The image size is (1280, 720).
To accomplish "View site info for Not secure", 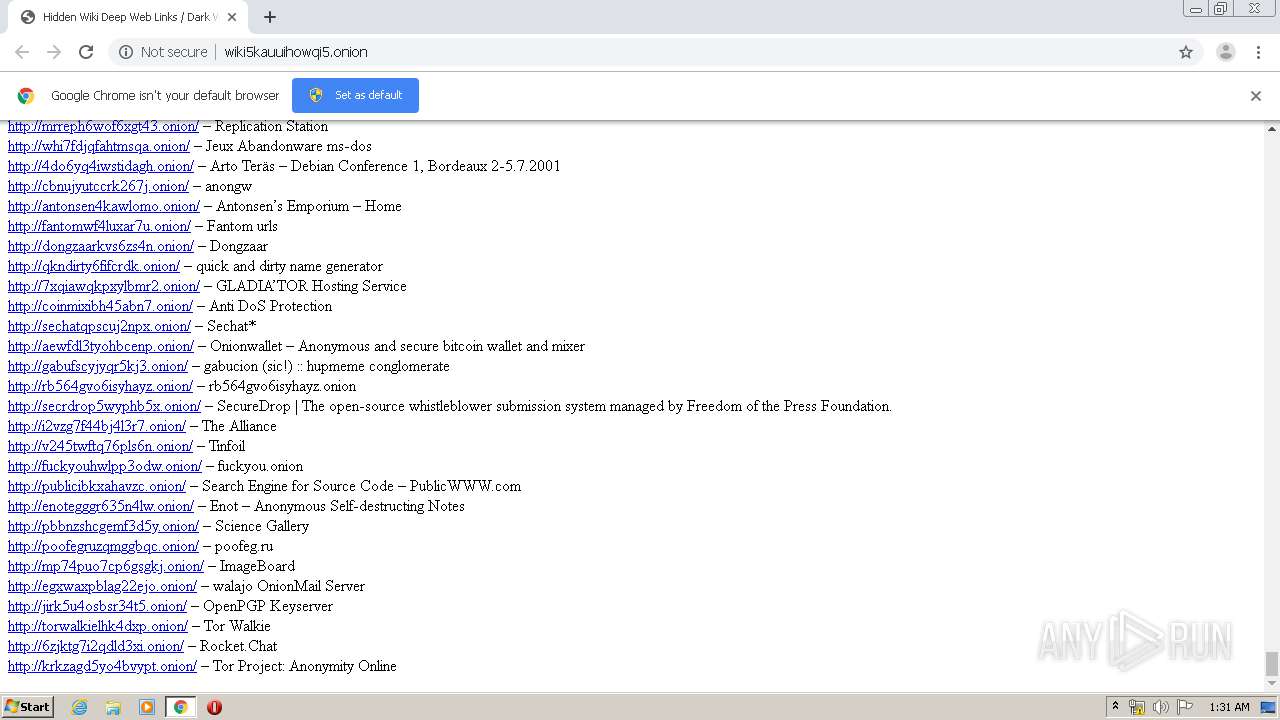I will 163,52.
